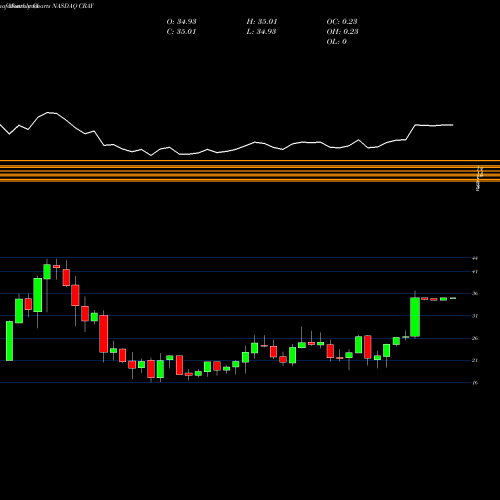Click the price axis label '44'
The height and width of the screenshot is (500, 500).
475,258
